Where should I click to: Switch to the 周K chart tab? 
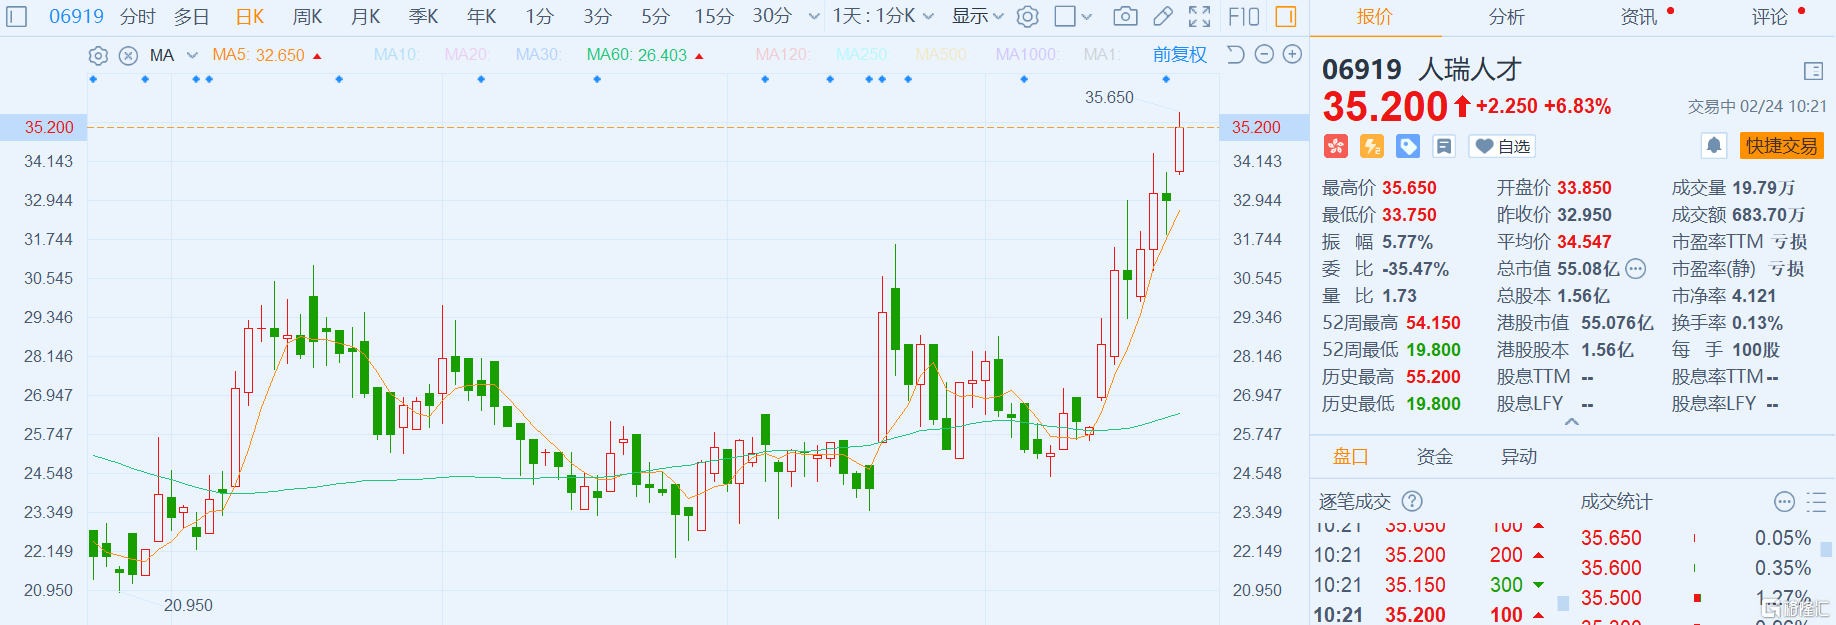click(307, 16)
